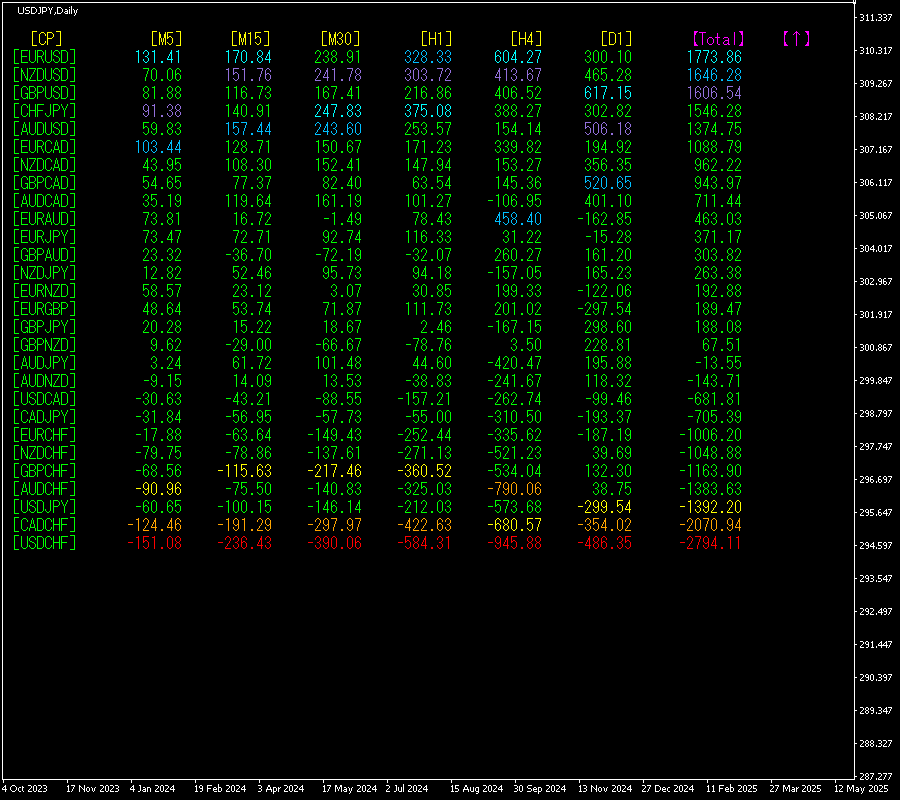Click NZDUSD total value 1646.28
900x800 pixels.
point(714,75)
